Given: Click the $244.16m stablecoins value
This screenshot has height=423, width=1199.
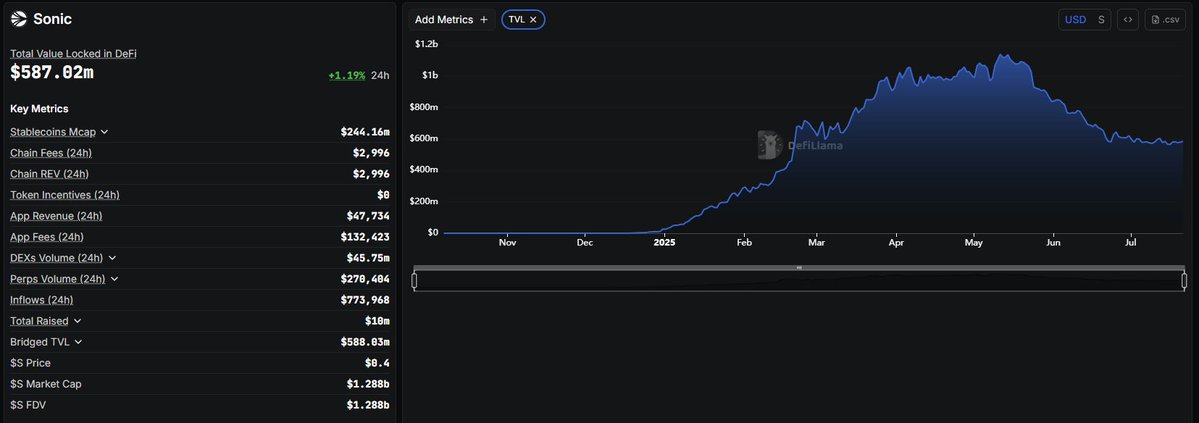Looking at the screenshot, I should [365, 132].
